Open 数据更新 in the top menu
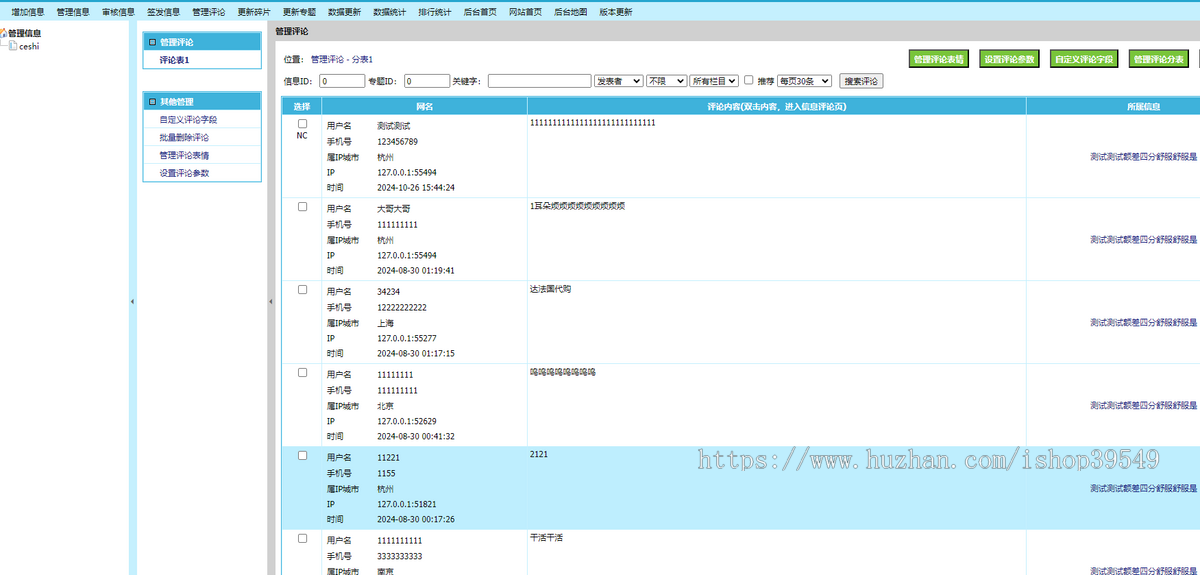This screenshot has width=1200, height=575. (344, 12)
